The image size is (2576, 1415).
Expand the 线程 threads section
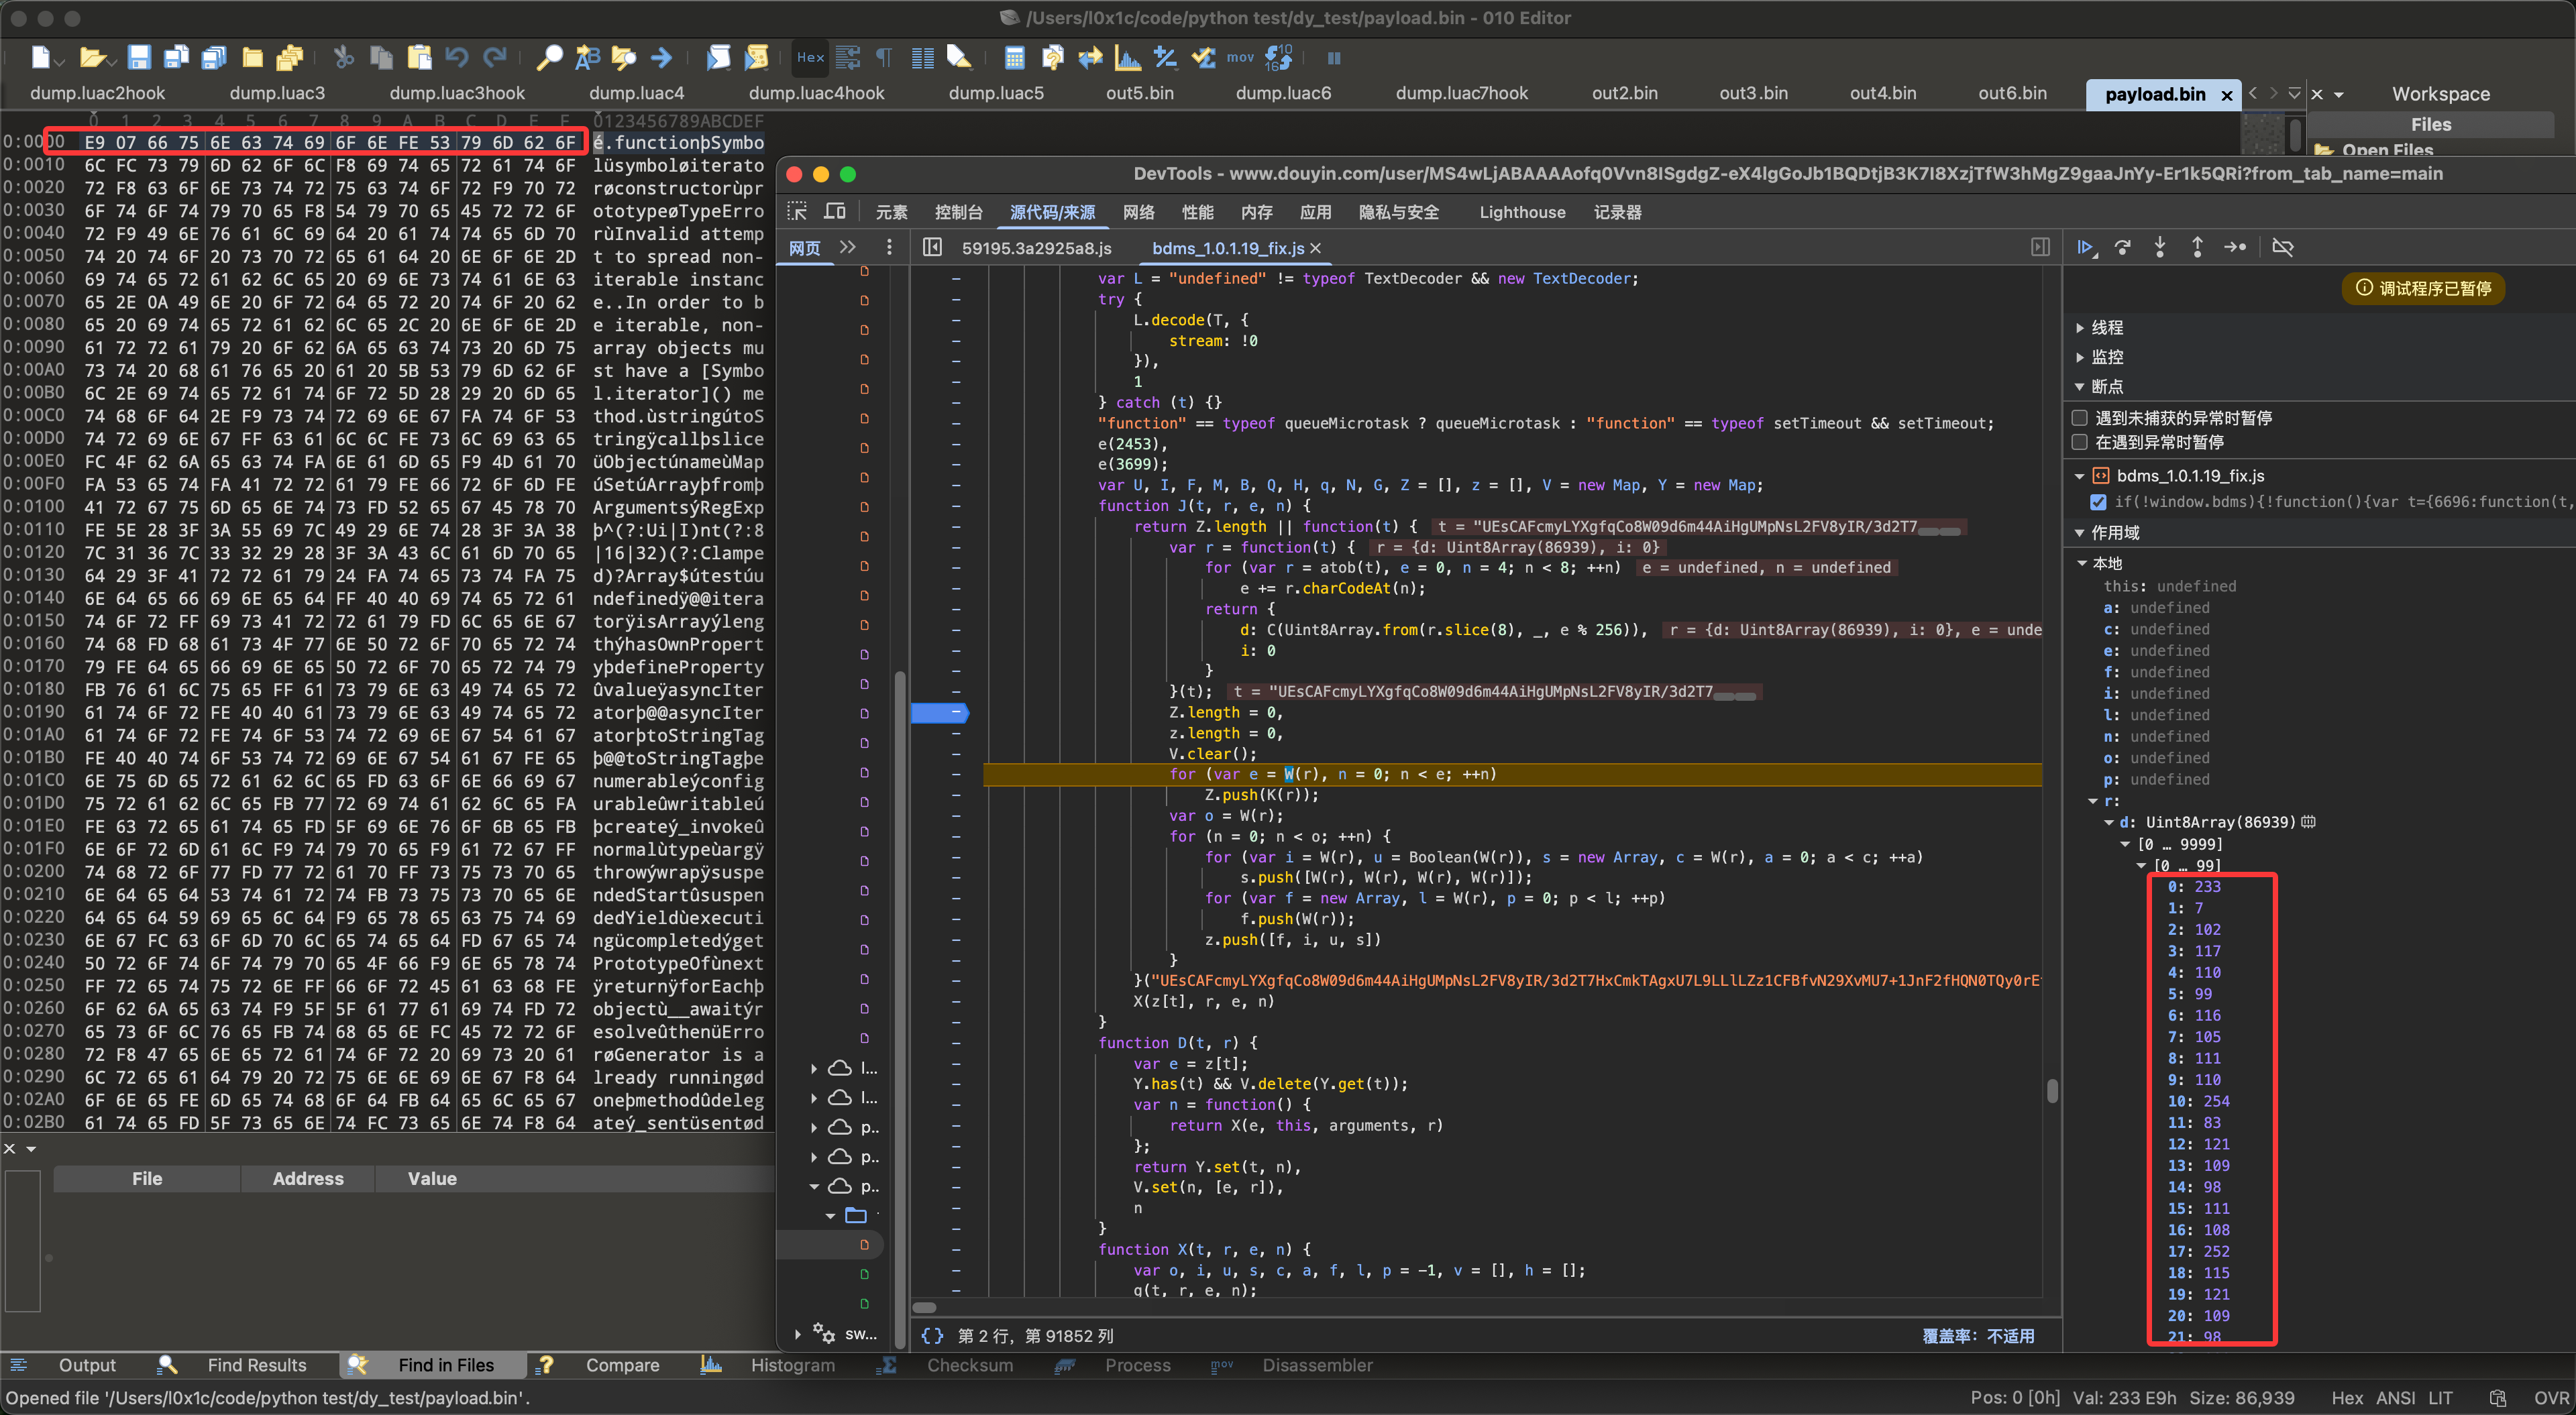pos(2106,327)
